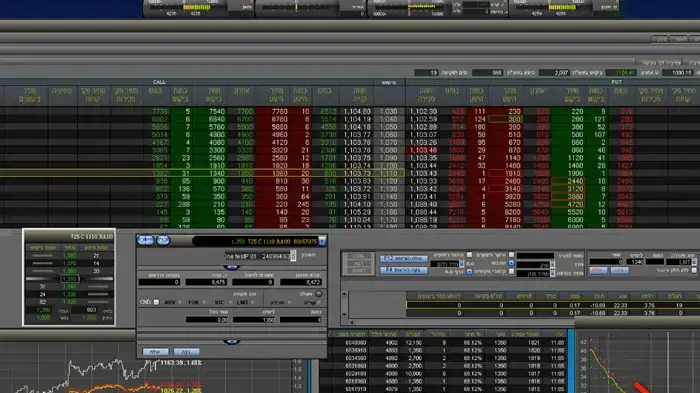Click the 1,110.04 value in option chain
Viewport: 700px width, 393px height.
click(x=357, y=220)
